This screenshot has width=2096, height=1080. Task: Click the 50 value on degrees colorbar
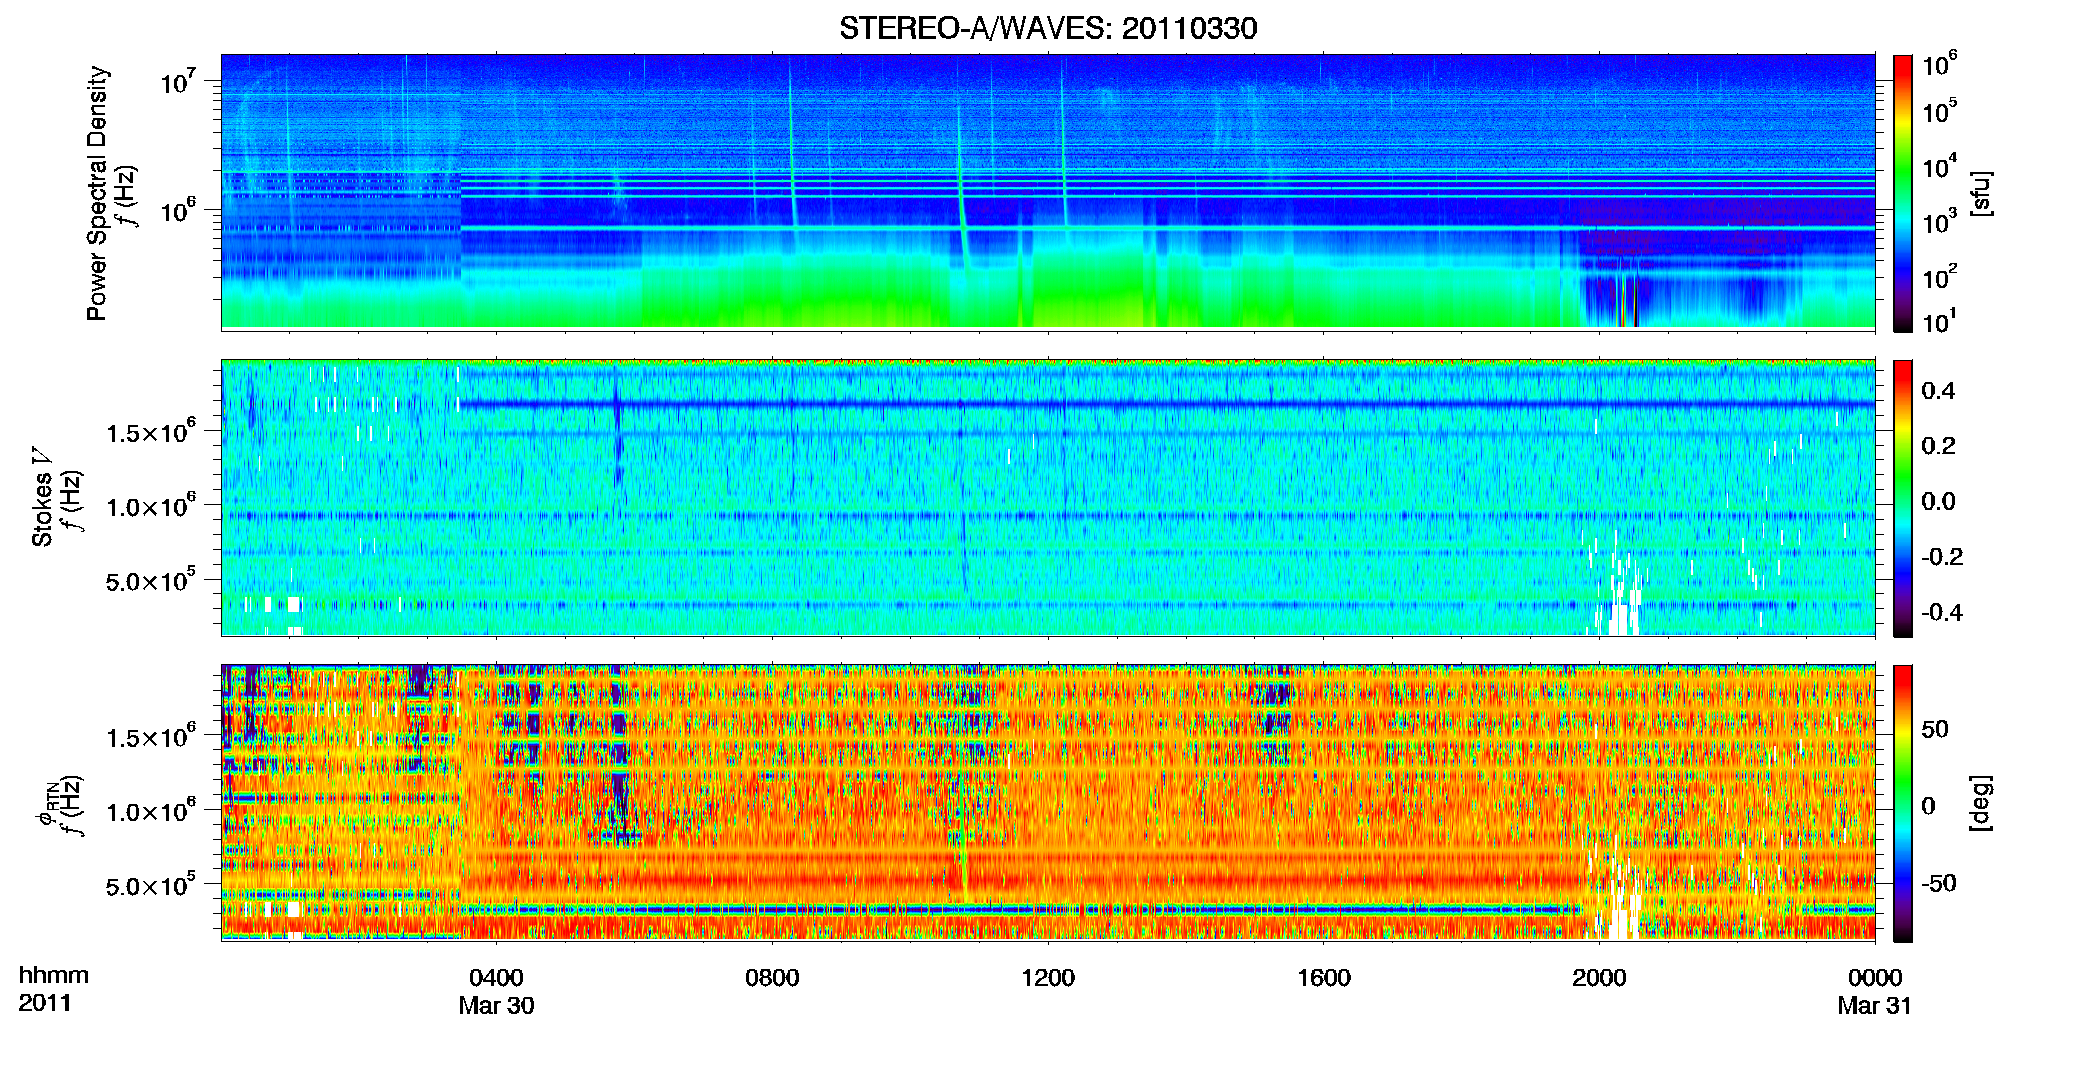tap(1935, 729)
